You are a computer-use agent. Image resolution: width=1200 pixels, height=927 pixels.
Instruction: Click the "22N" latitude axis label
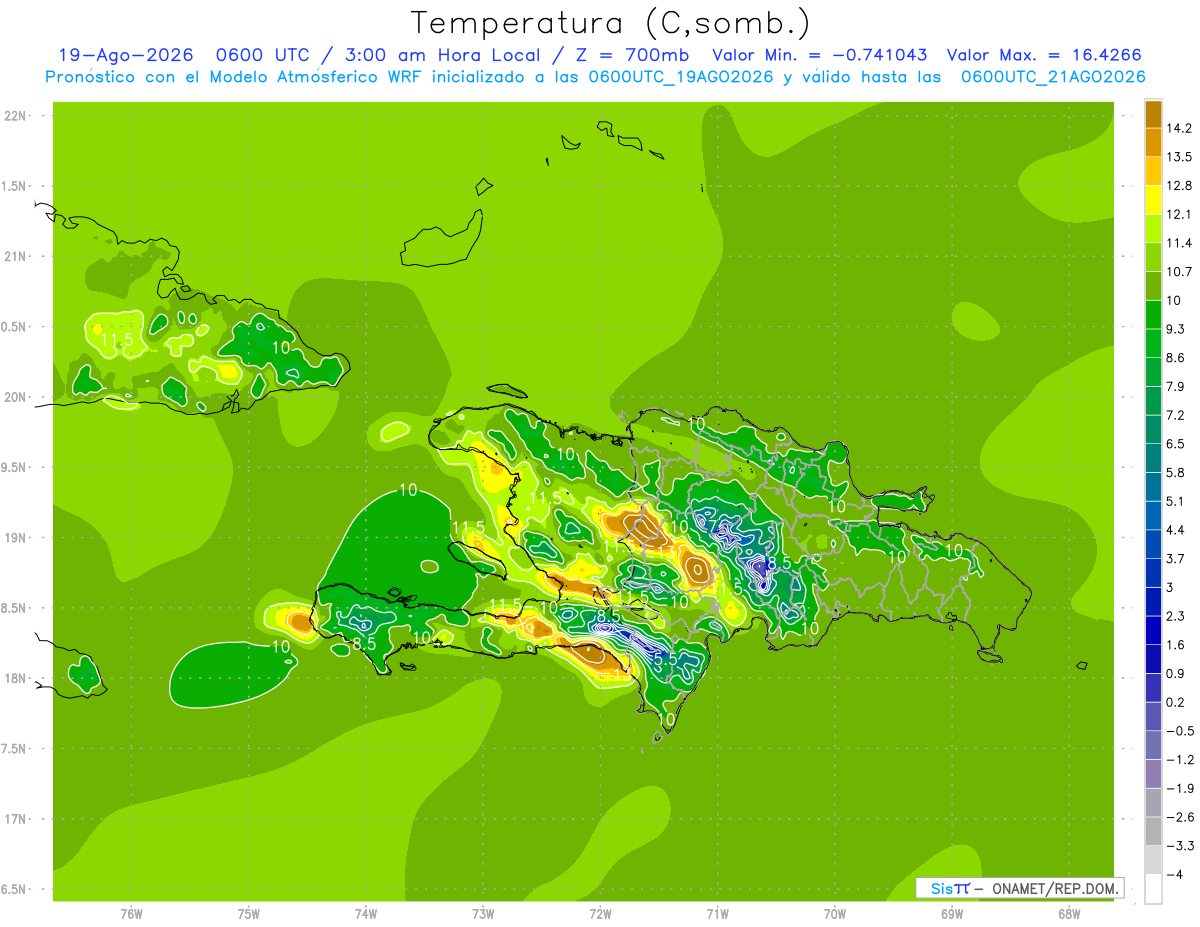coord(14,116)
